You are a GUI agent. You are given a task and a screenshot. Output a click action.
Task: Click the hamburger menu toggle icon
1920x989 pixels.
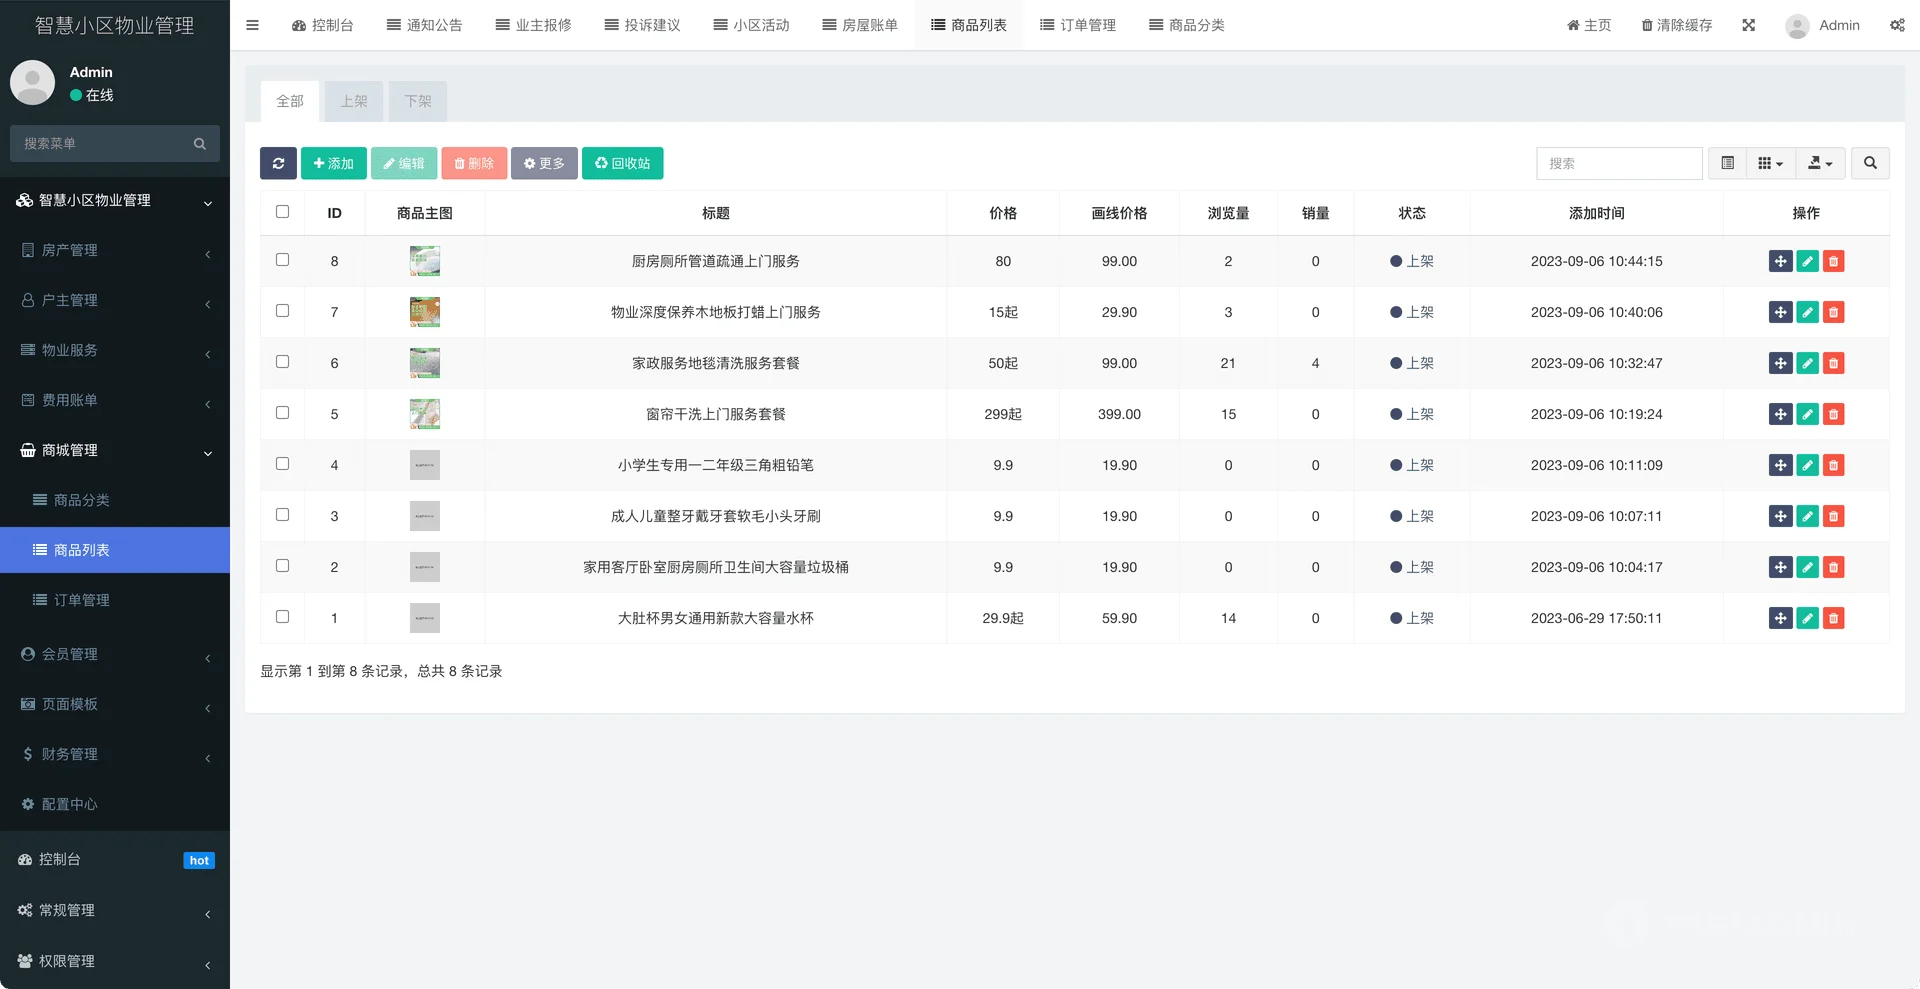(x=252, y=25)
